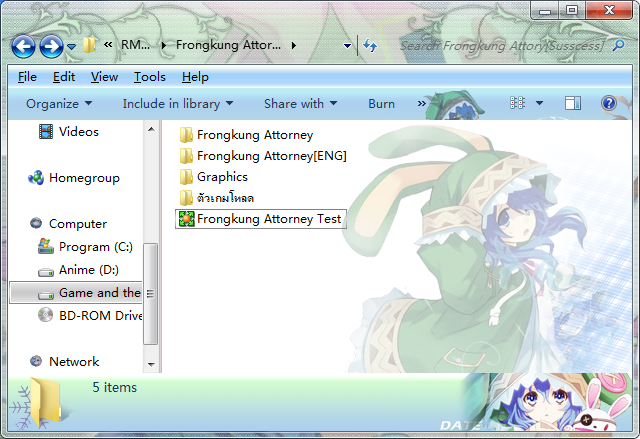The width and height of the screenshot is (640, 439).
Task: Select Frongkung Attor... breadcrumb segment
Action: click(228, 44)
